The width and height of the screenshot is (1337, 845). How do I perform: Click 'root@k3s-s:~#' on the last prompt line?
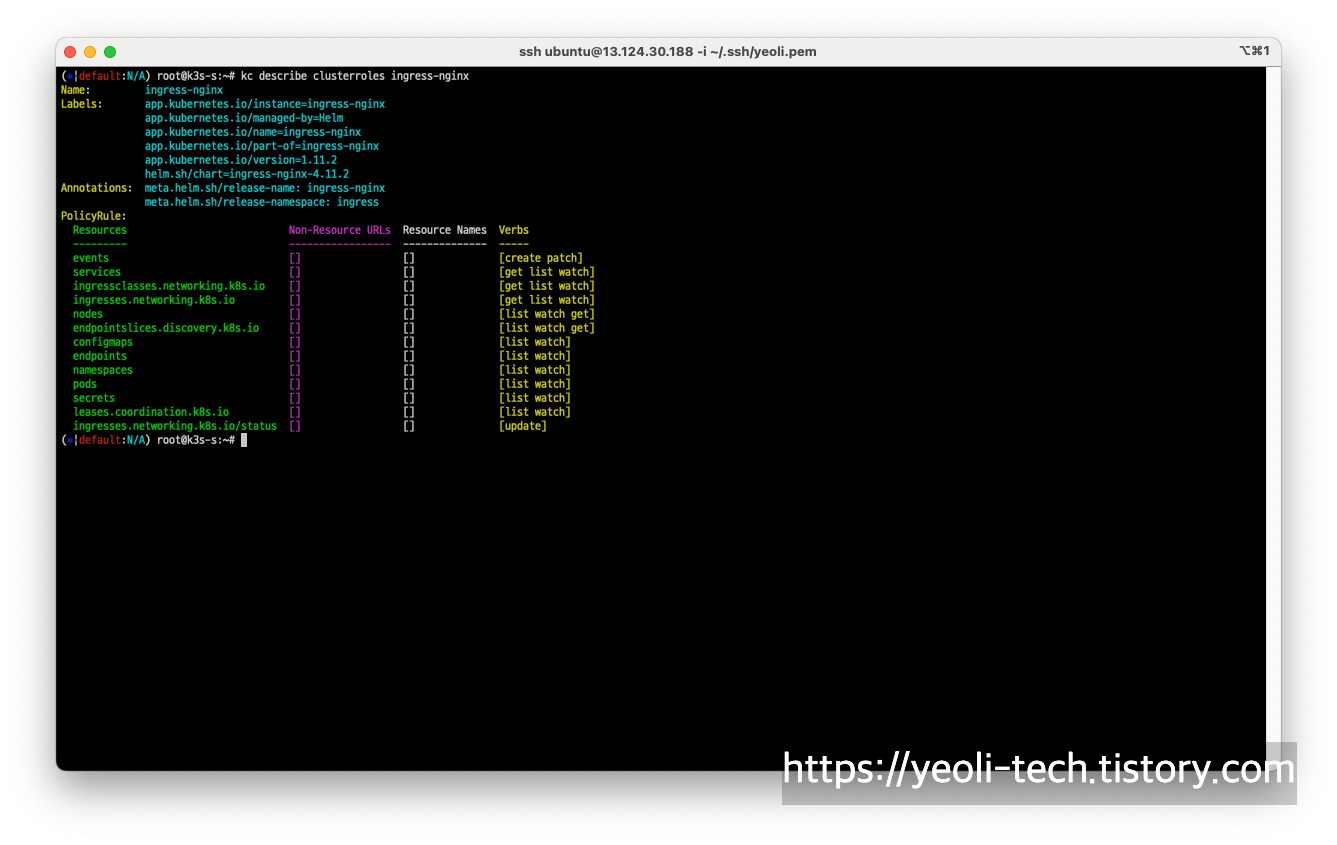click(x=196, y=440)
